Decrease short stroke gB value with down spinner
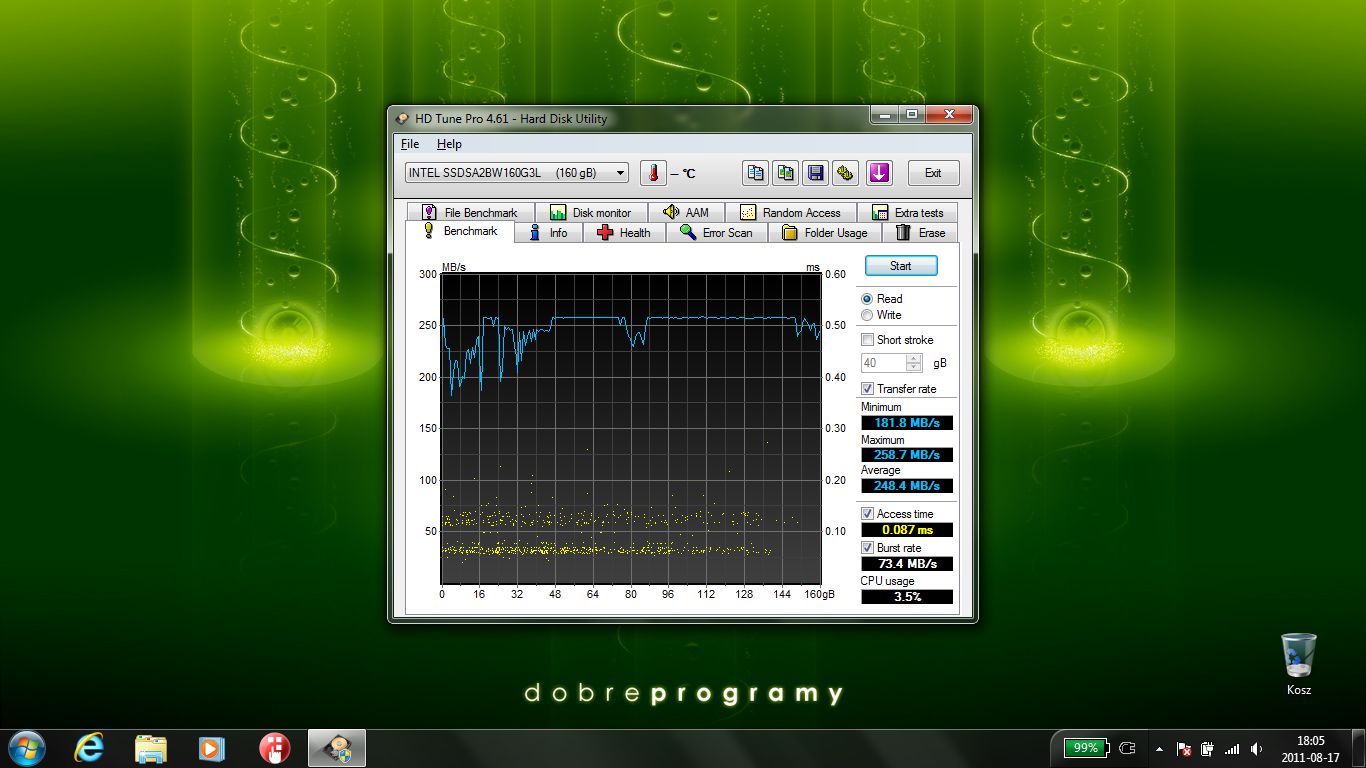This screenshot has height=768, width=1366. [914, 367]
